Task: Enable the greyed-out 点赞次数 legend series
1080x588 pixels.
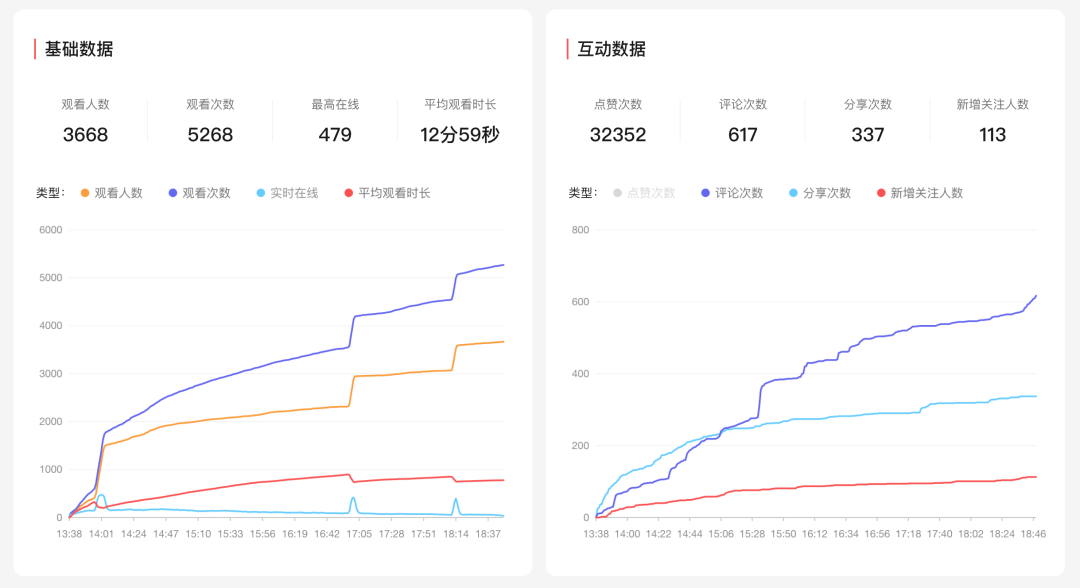Action: pyautogui.click(x=644, y=193)
